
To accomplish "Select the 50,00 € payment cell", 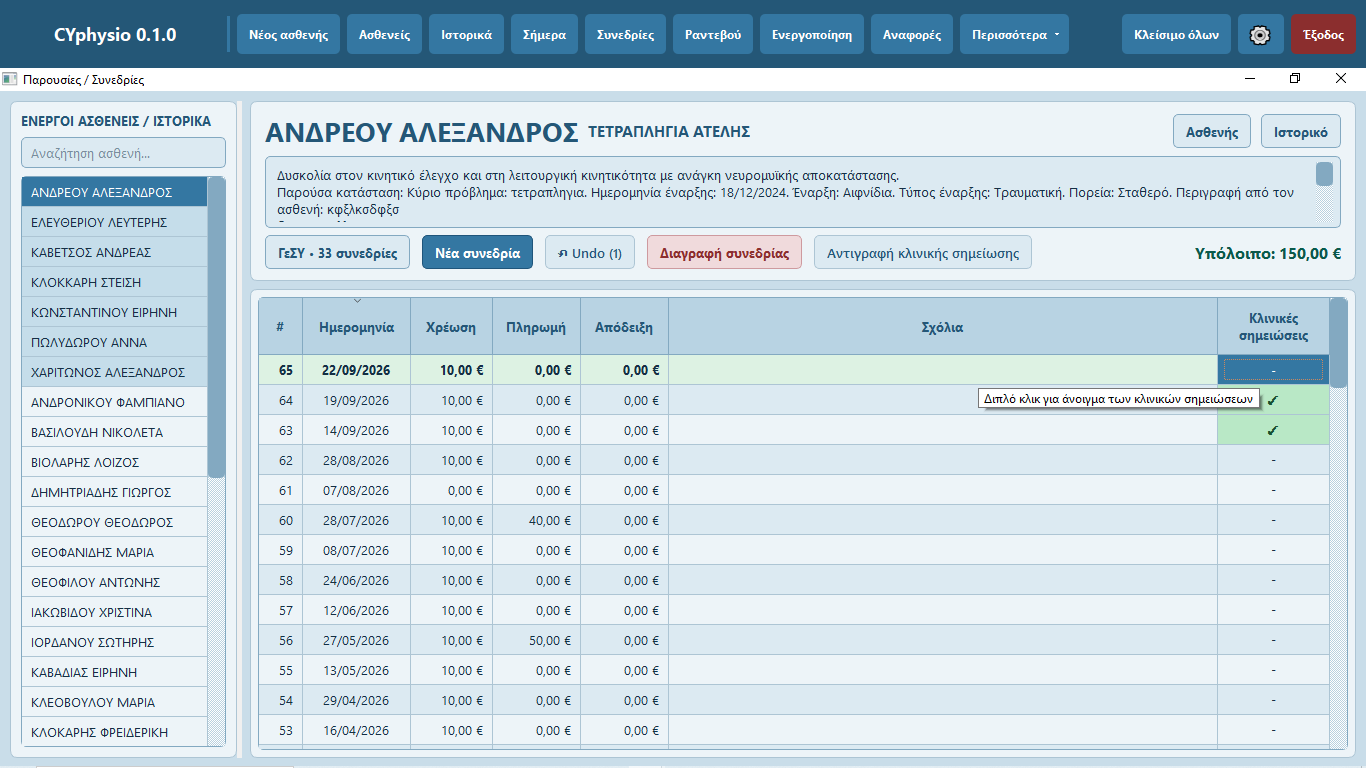I will pyautogui.click(x=536, y=640).
